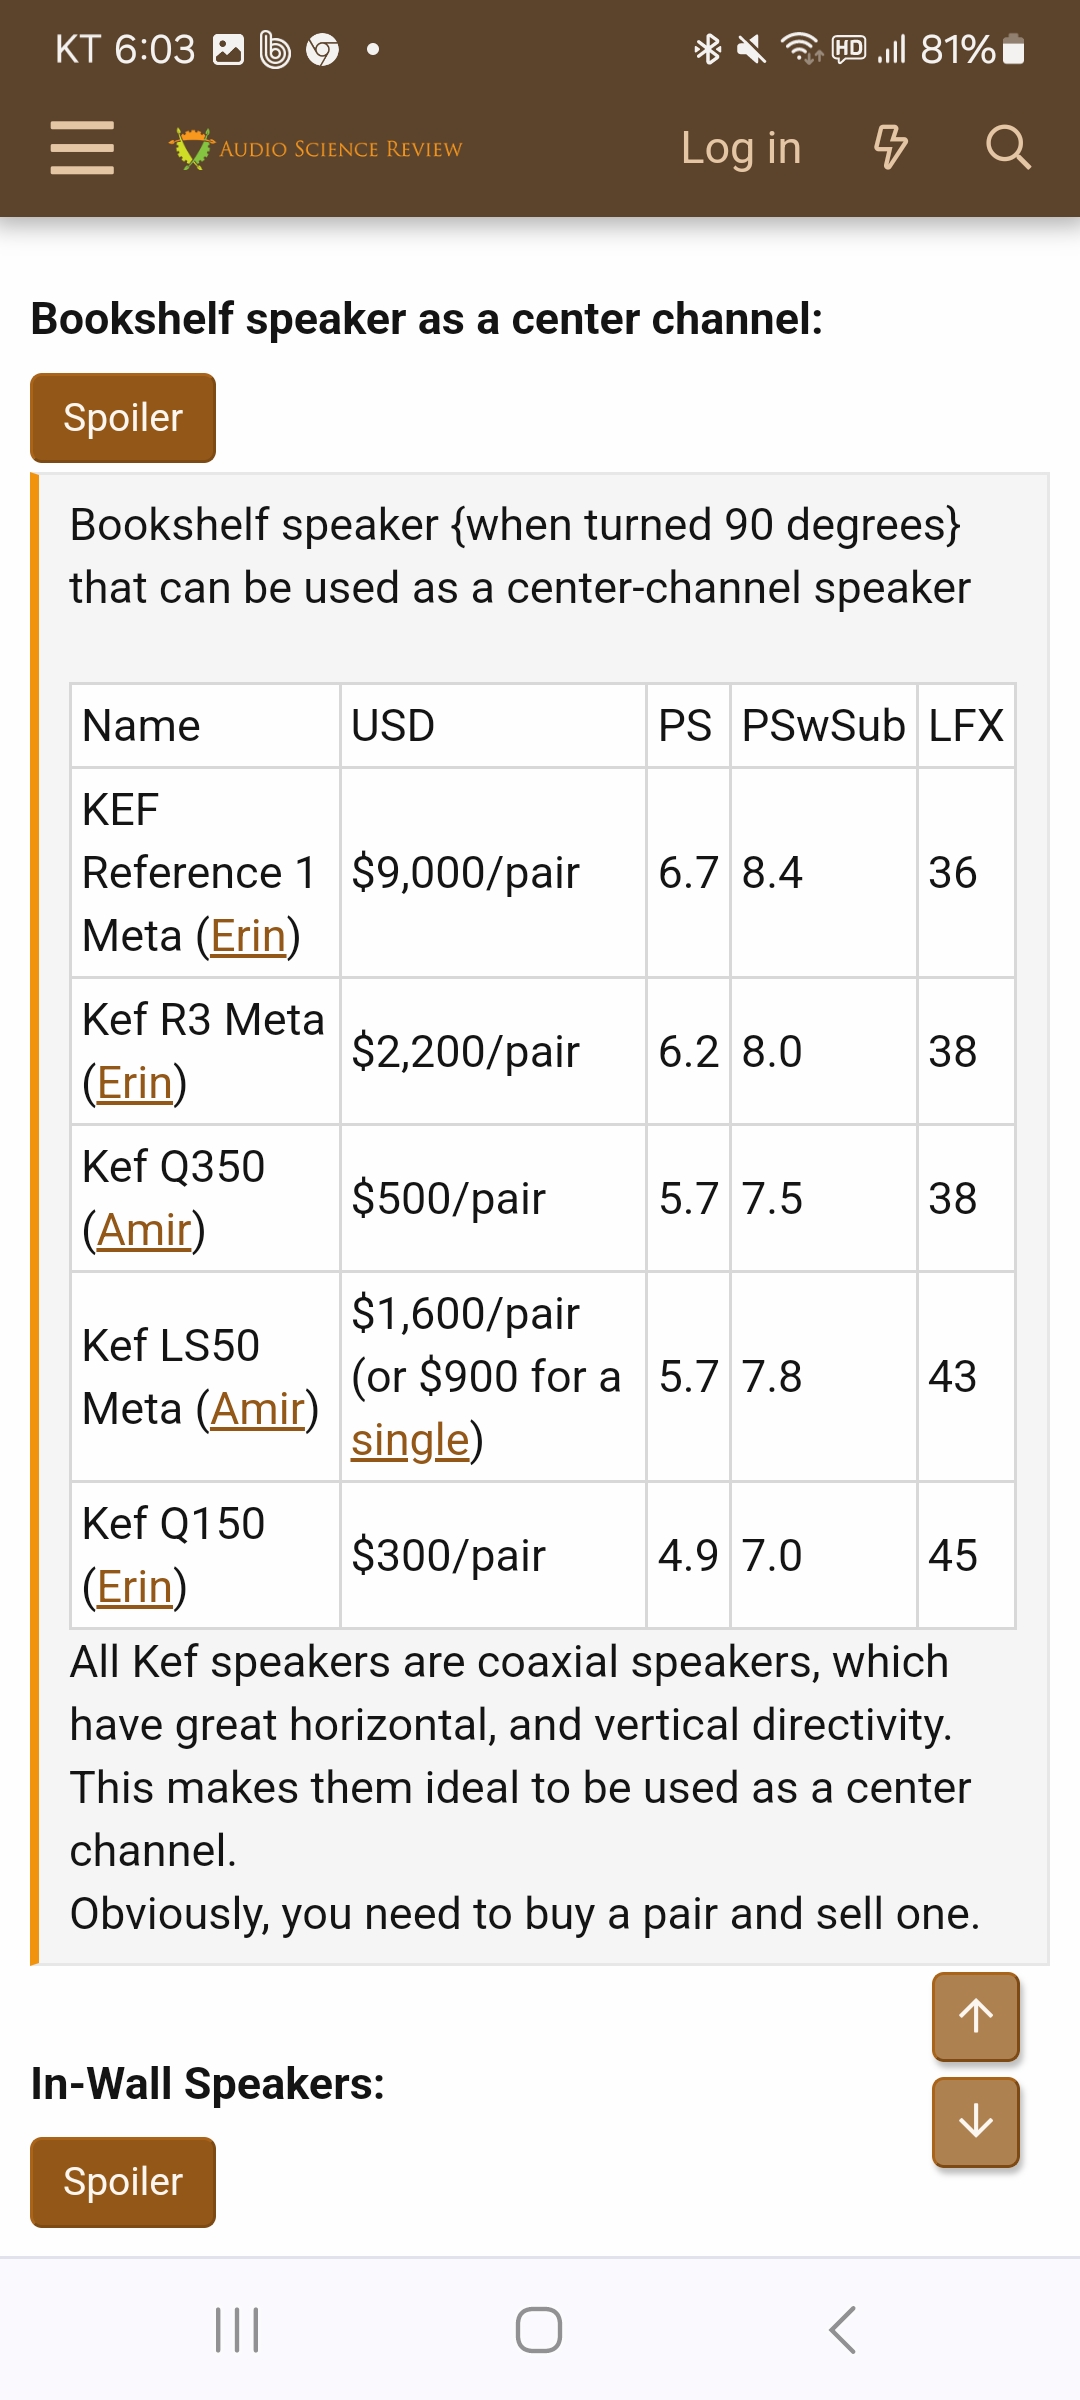The width and height of the screenshot is (1080, 2400).
Task: Open Amir's Kef LS50 Meta review
Action: (x=258, y=1410)
